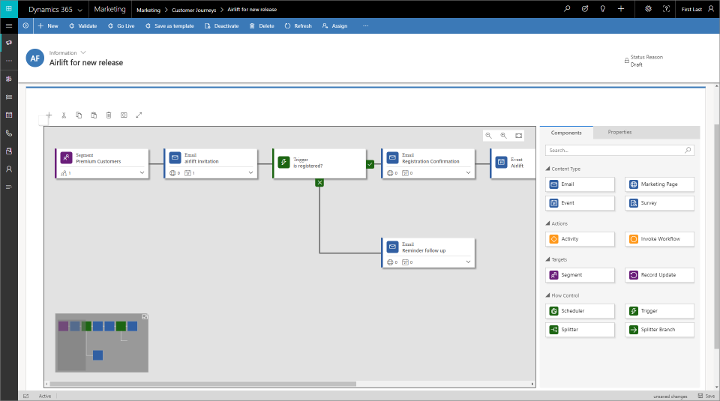Open the Dynamics 365 app switcher dropdown
Screen dimensions: 720x401
click(78, 8)
